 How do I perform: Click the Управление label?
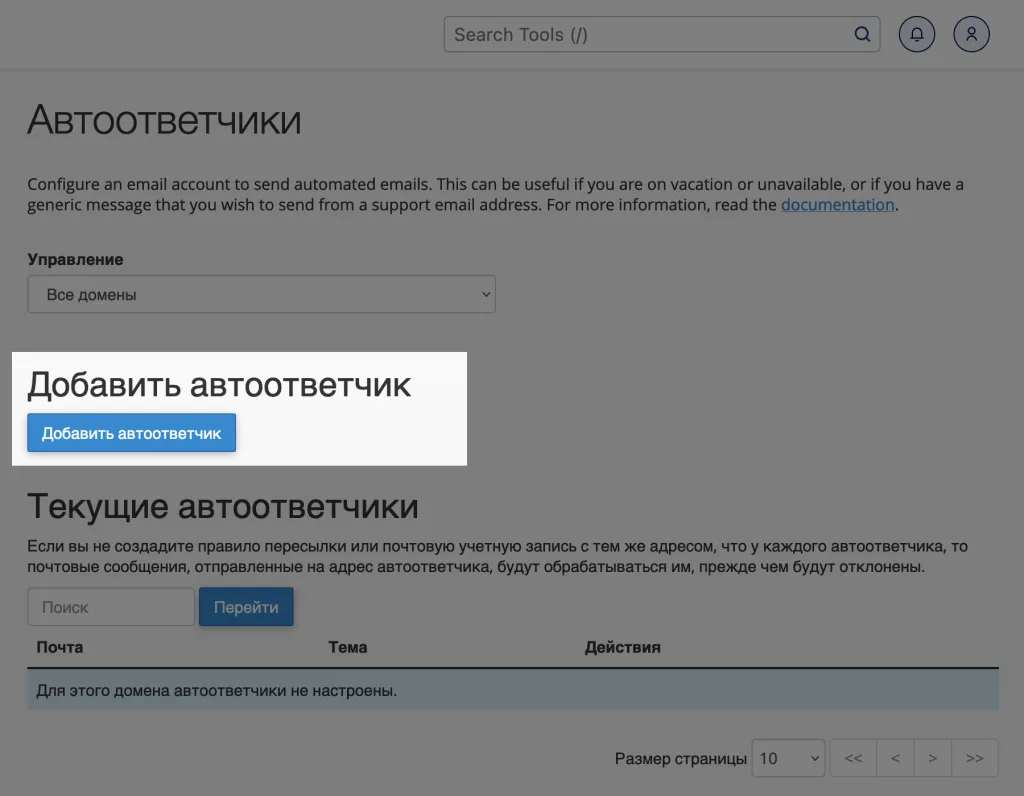(75, 259)
